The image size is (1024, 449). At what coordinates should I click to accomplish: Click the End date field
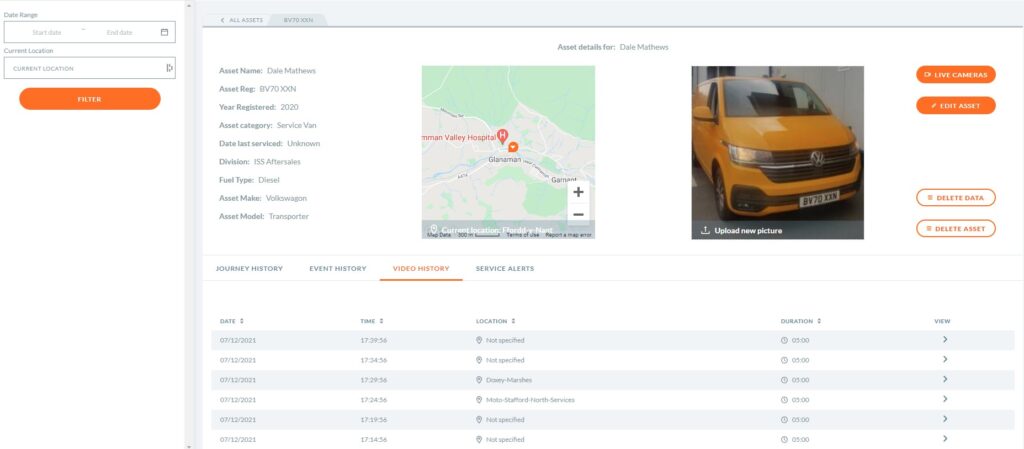120,32
